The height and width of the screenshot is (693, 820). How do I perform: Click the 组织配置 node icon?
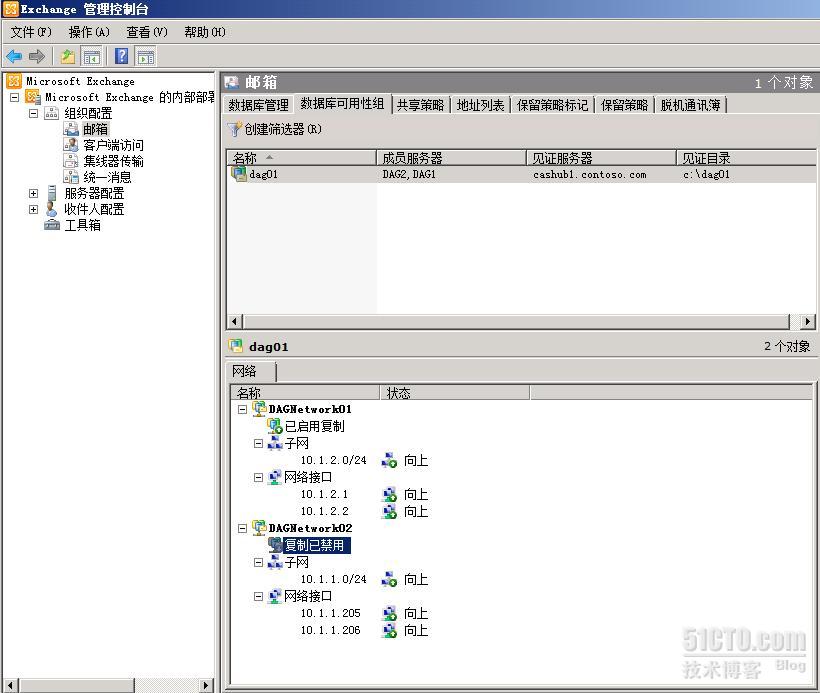51,113
